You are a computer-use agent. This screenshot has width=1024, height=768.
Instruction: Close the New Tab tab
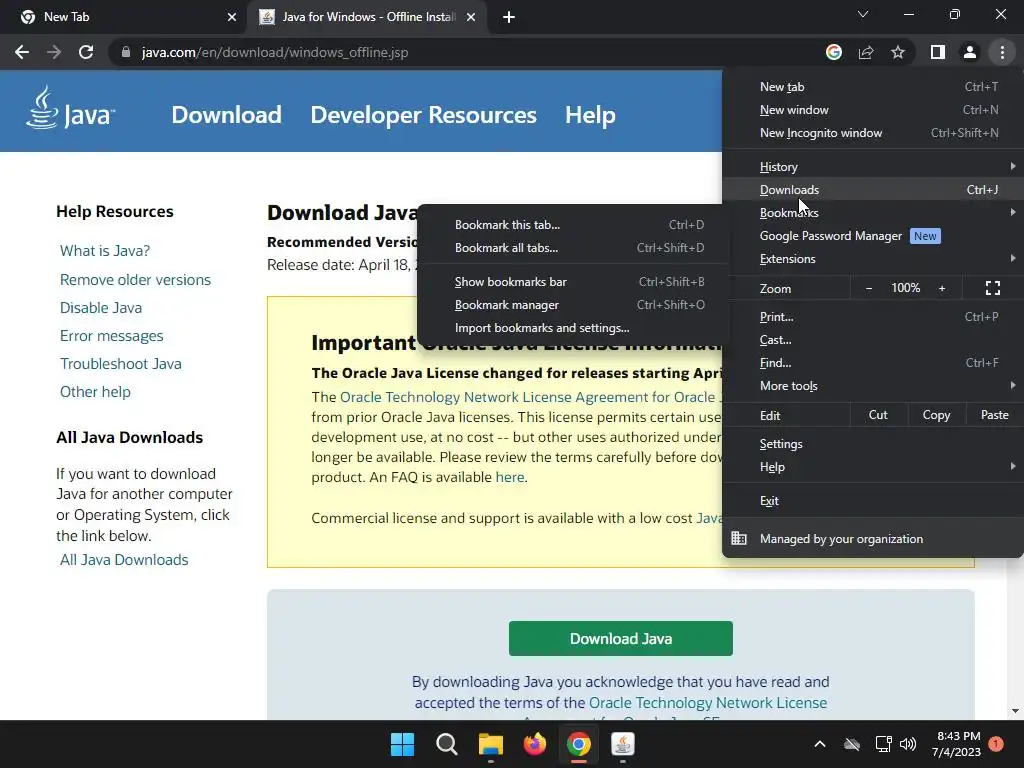coord(232,17)
